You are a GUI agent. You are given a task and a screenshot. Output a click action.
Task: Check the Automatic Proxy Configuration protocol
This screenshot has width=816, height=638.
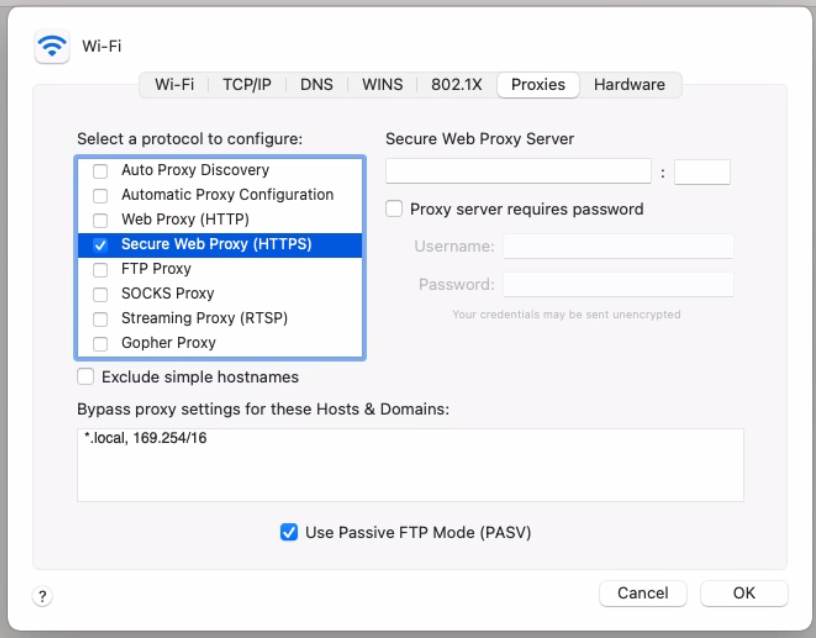pos(100,196)
